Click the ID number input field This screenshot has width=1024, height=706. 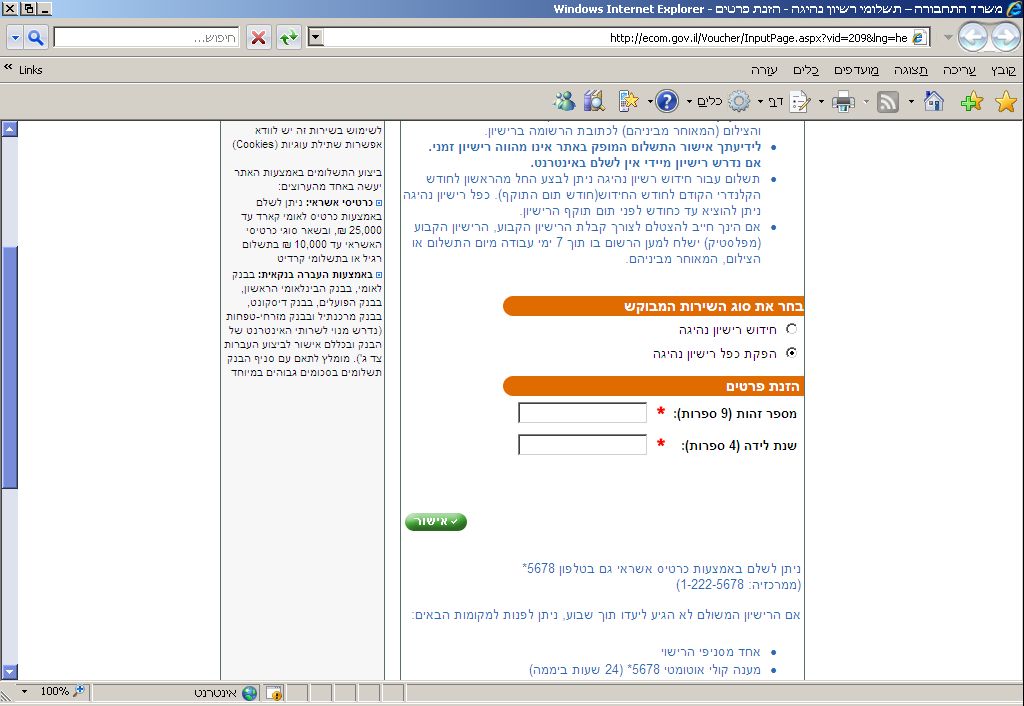tap(582, 413)
